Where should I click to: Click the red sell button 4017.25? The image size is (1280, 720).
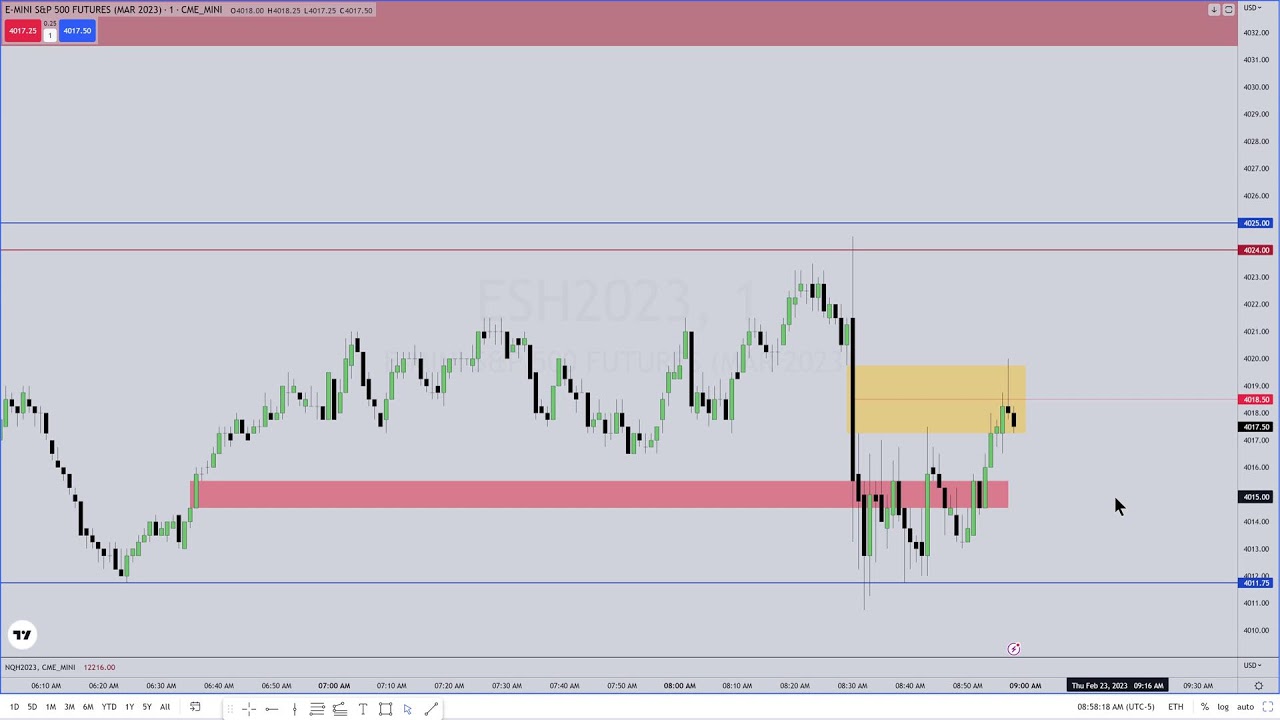22,31
